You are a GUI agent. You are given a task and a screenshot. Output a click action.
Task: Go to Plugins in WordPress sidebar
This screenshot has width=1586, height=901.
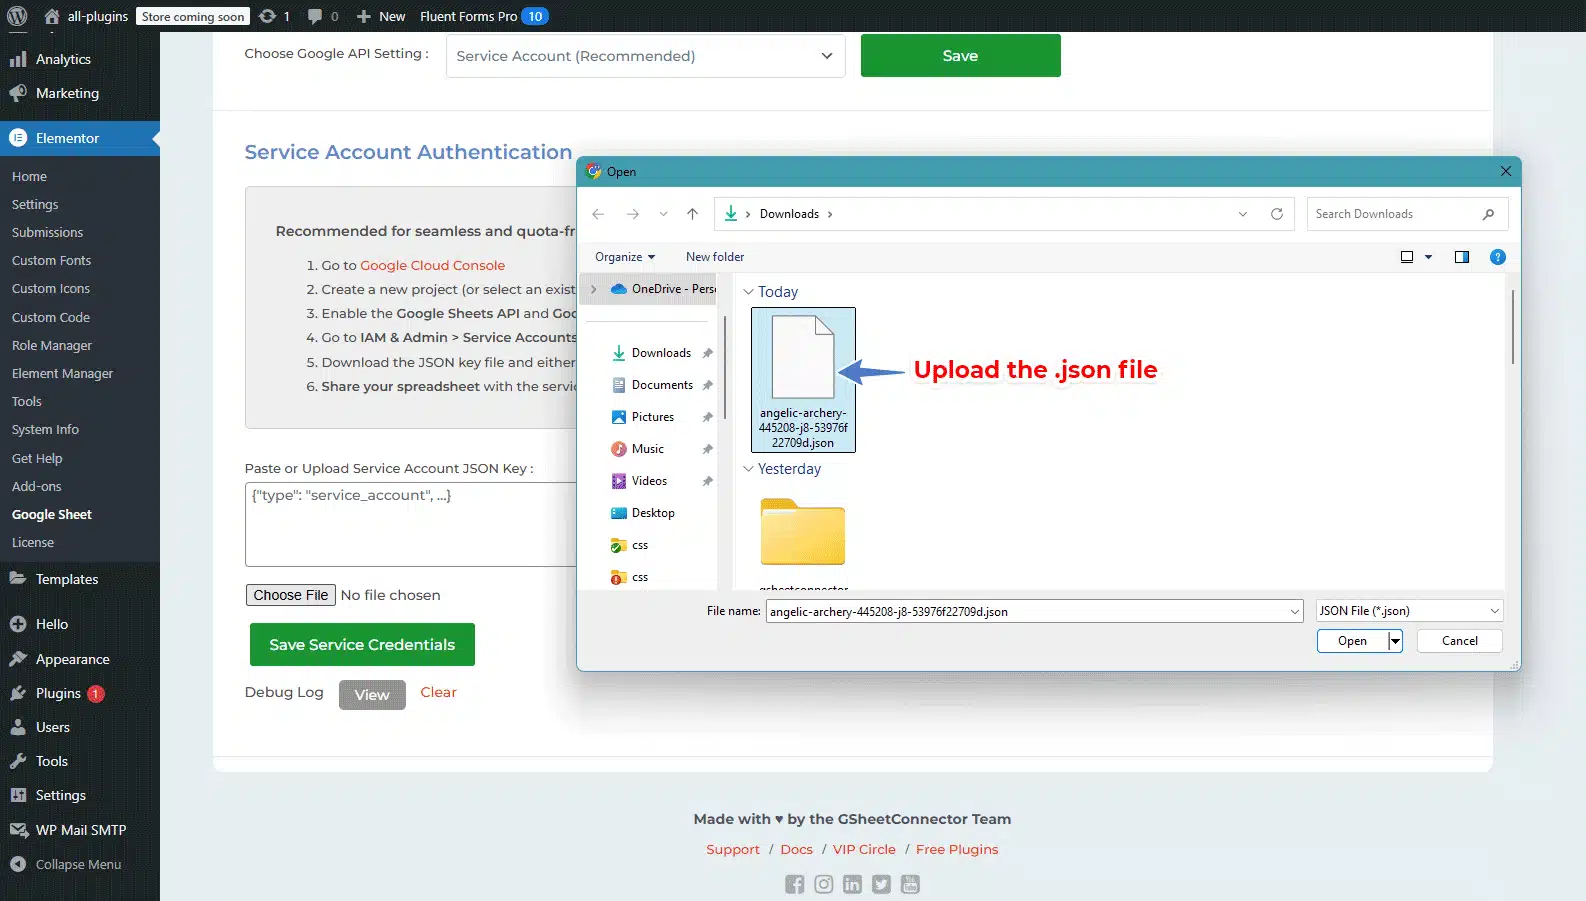coord(58,693)
